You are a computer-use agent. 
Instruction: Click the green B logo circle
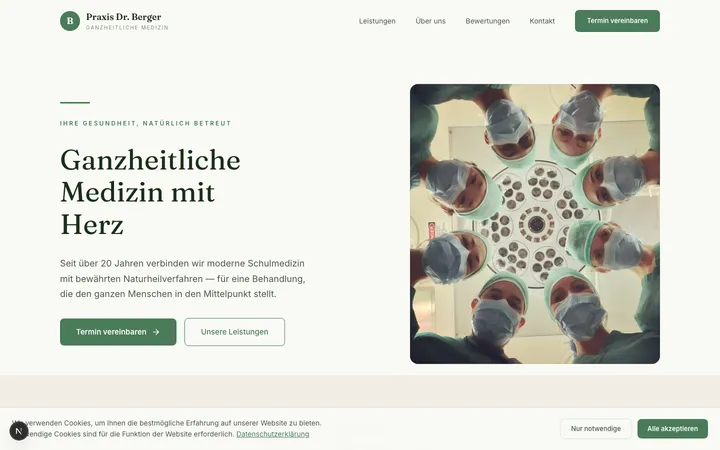[70, 21]
